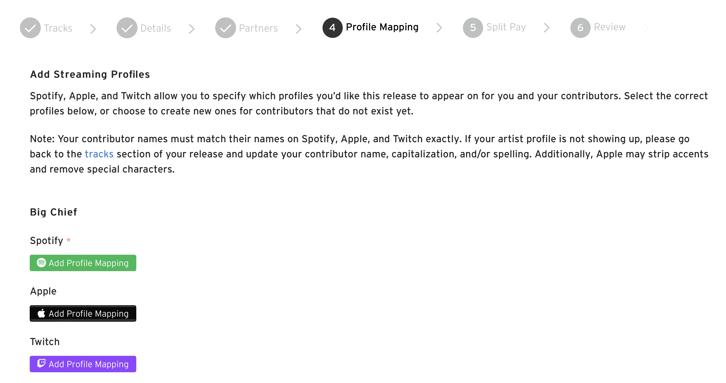The width and height of the screenshot is (726, 383).
Task: Add Spotify profile mapping for Big Chief
Action: pos(83,263)
